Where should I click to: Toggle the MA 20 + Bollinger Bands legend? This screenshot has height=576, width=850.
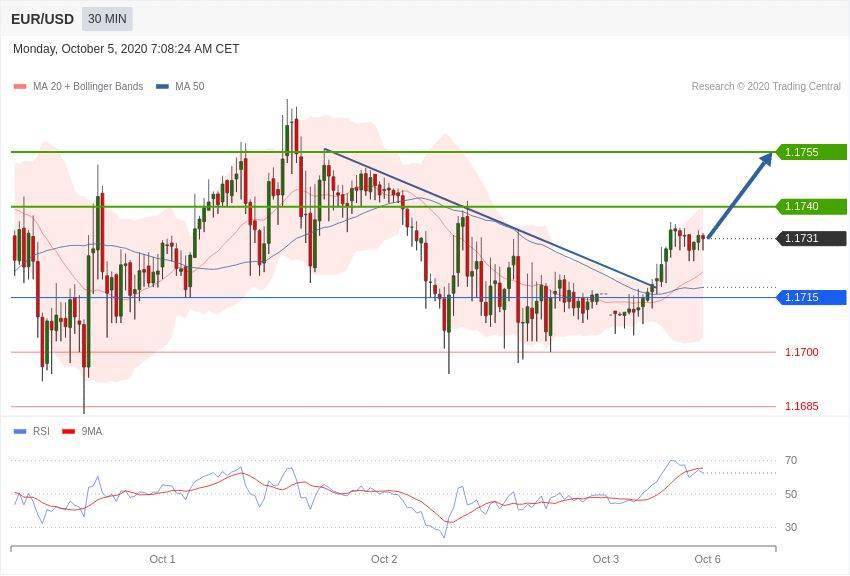click(x=78, y=86)
